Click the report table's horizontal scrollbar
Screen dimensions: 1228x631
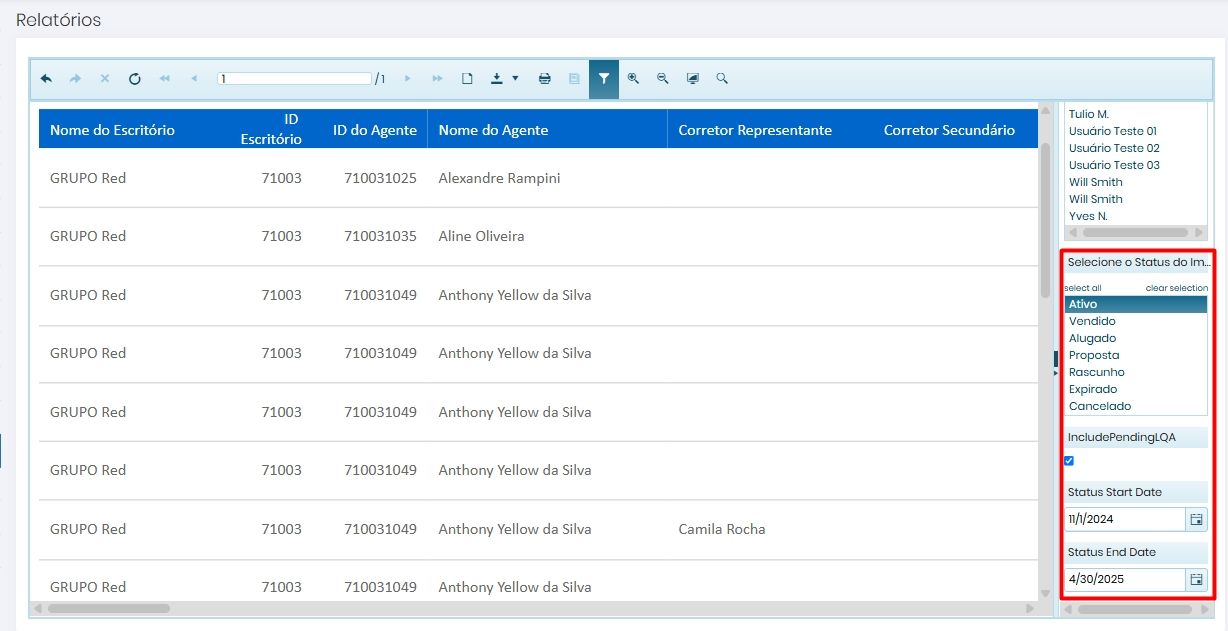pos(108,608)
